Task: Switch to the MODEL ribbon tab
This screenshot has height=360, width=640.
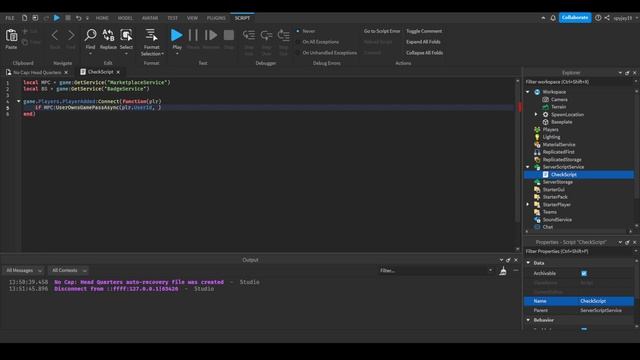Action: tap(125, 18)
